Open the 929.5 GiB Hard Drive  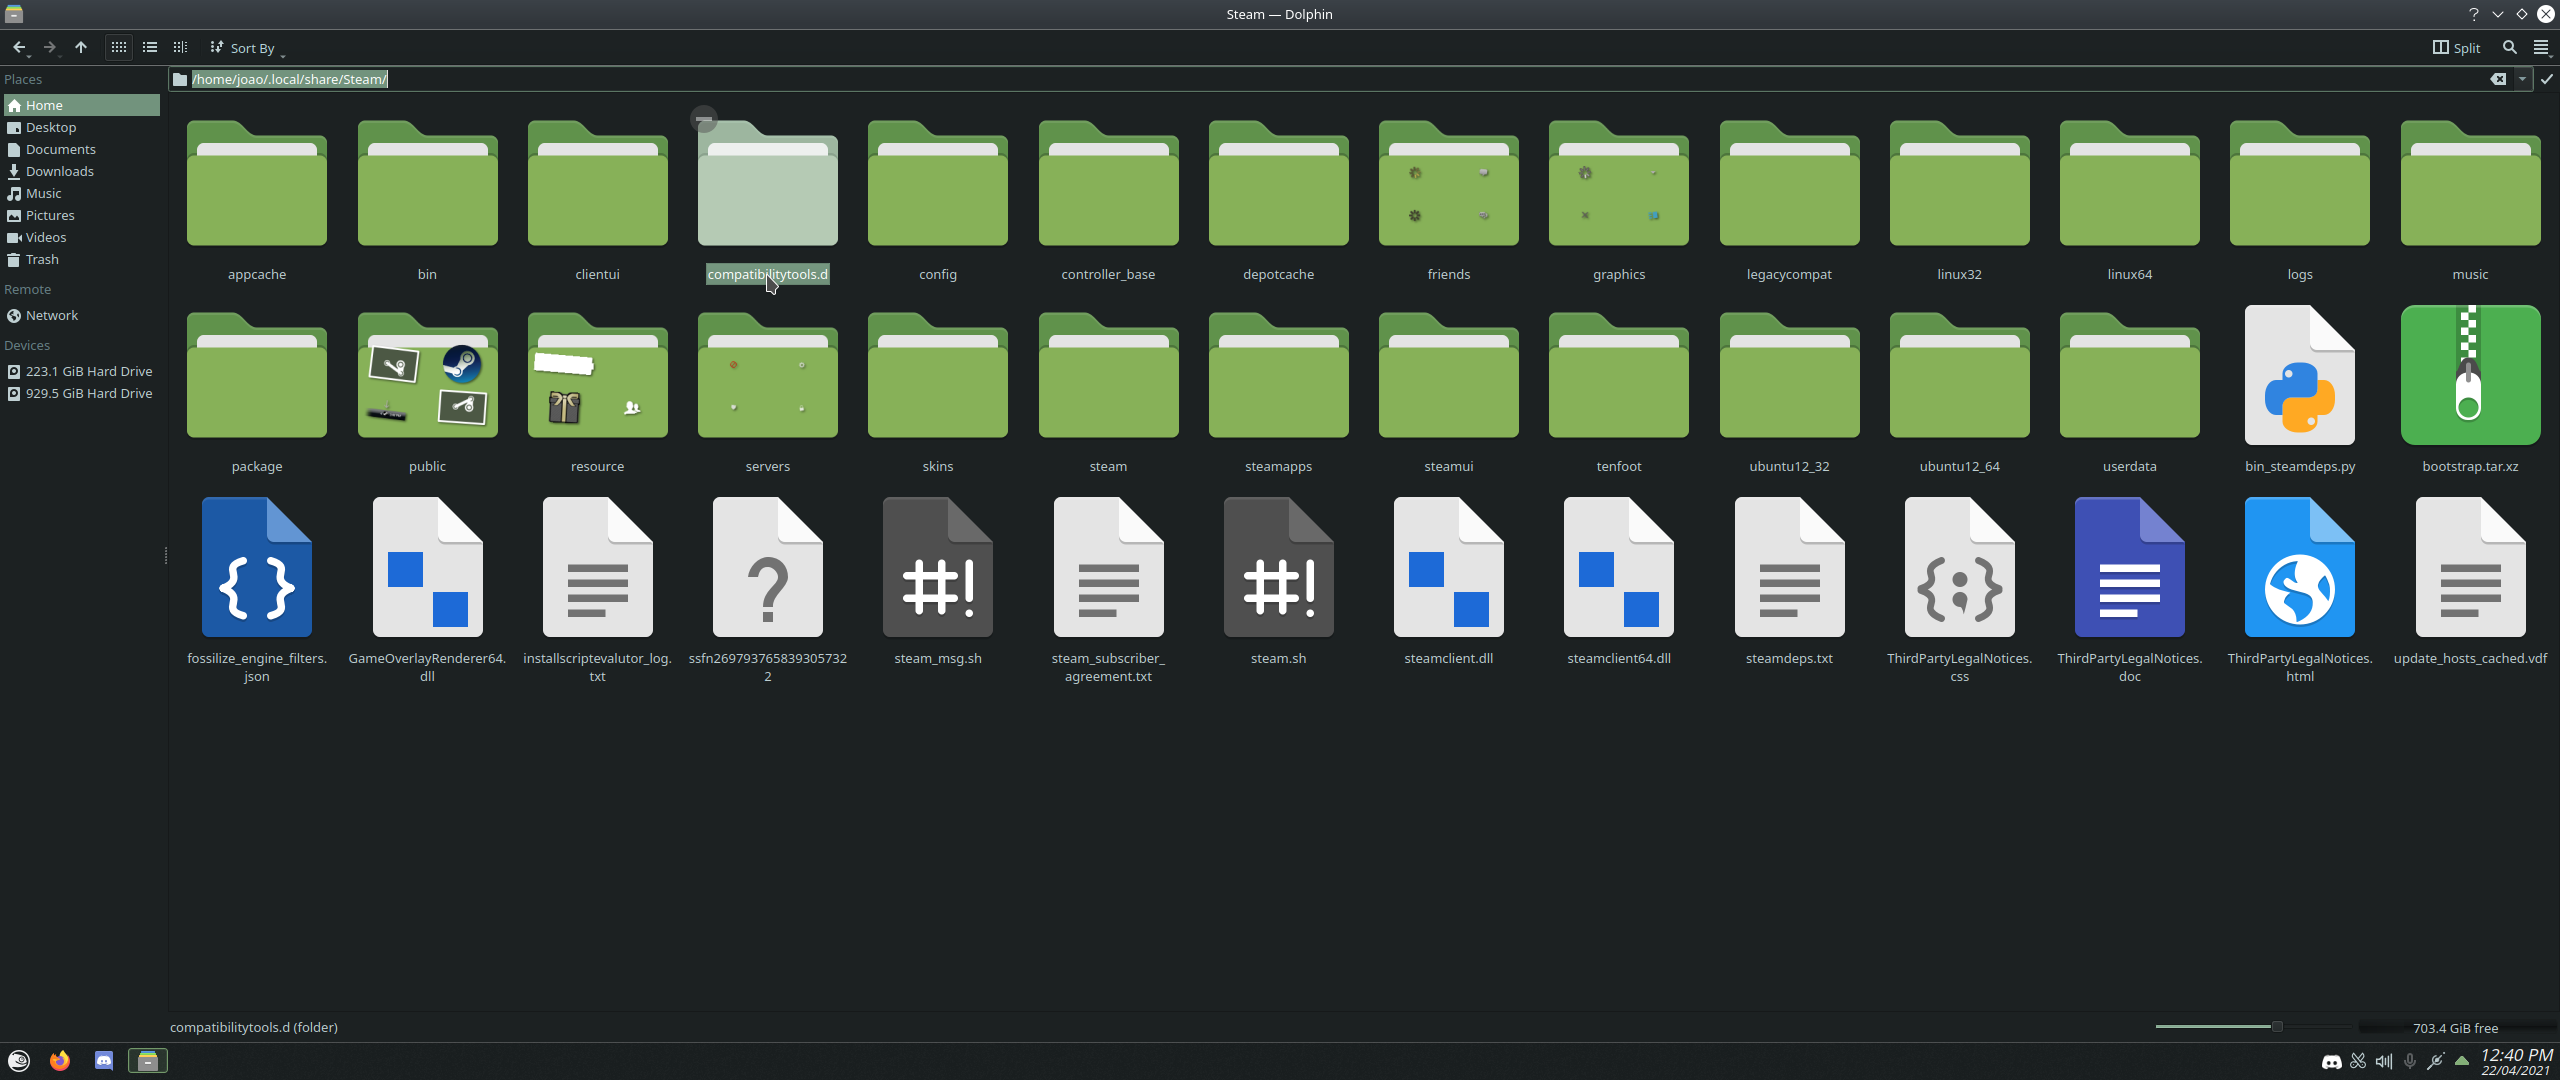click(82, 393)
